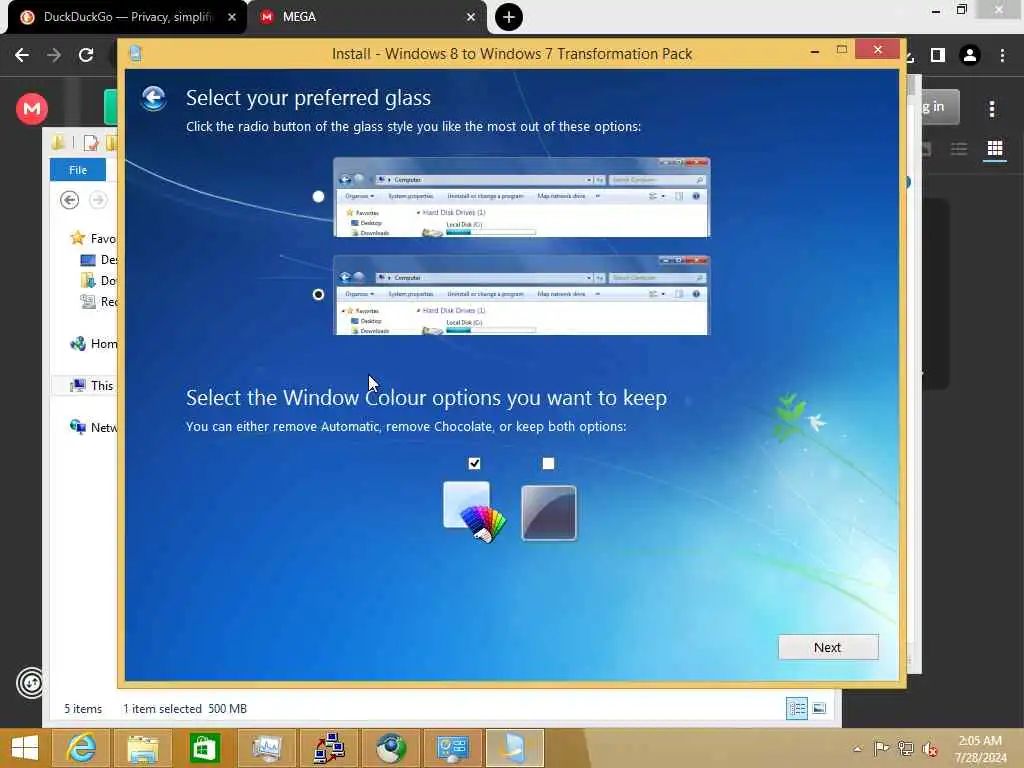Screen dimensions: 1024x768
Task: Select the first glass style radio button
Action: point(318,197)
